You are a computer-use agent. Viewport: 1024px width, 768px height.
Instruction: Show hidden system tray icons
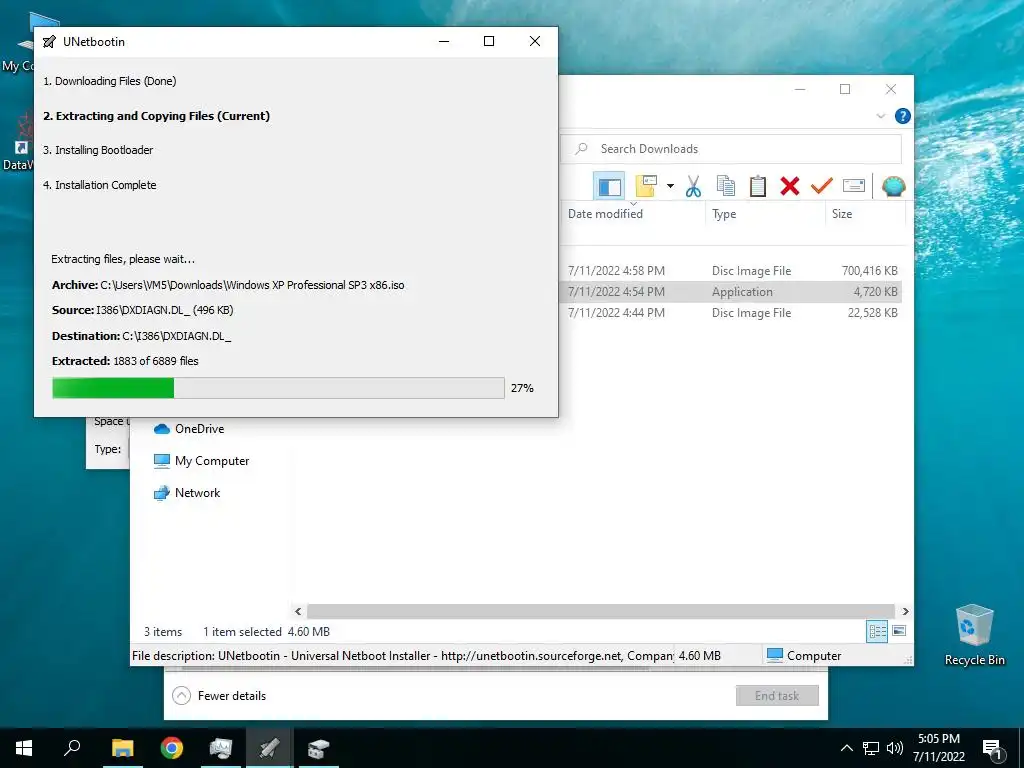846,748
